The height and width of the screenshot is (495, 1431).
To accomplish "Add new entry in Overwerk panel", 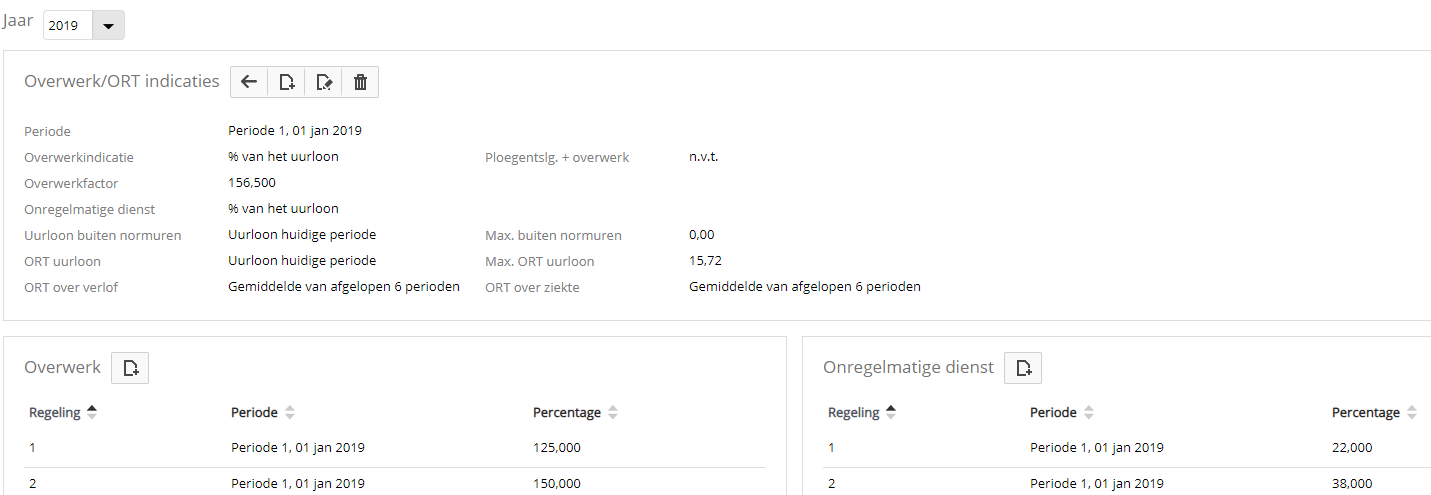I will [130, 368].
